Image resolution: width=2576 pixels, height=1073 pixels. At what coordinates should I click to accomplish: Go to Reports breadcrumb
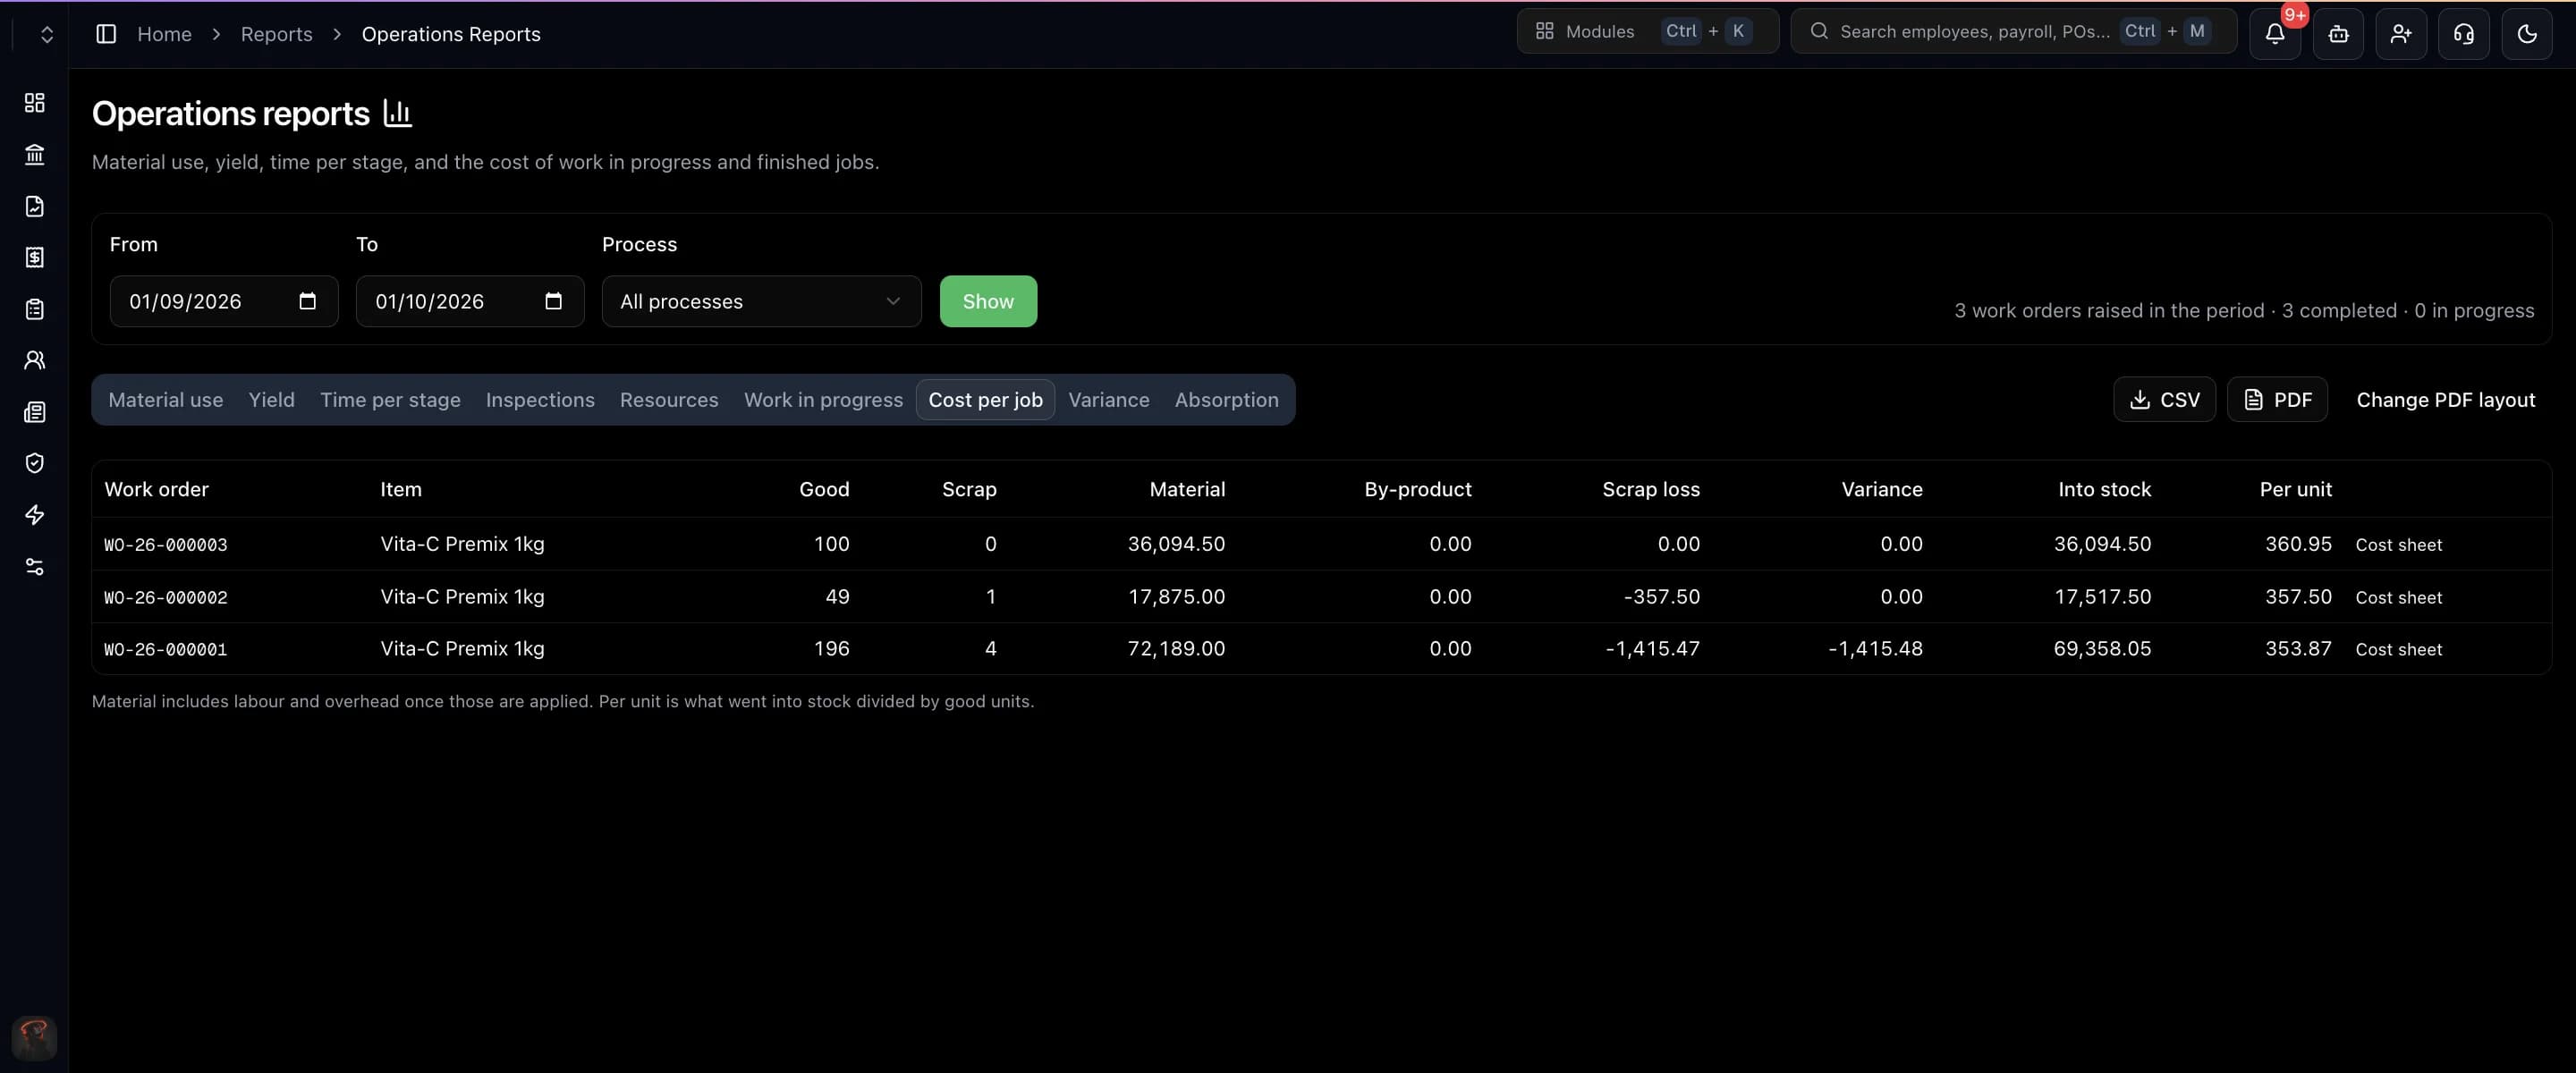coord(276,34)
